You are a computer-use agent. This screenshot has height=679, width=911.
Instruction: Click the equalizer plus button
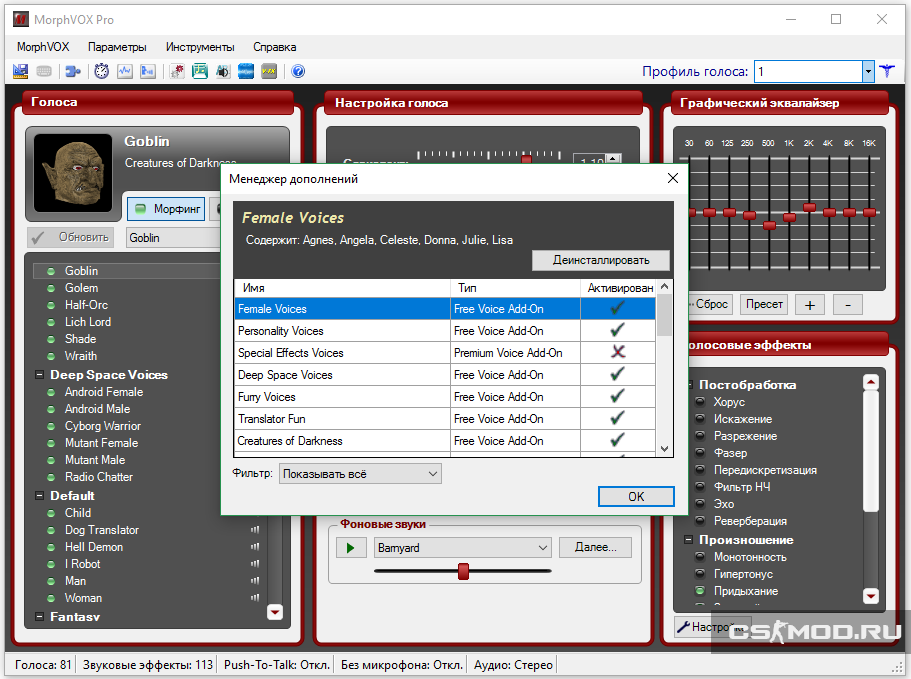[x=810, y=305]
